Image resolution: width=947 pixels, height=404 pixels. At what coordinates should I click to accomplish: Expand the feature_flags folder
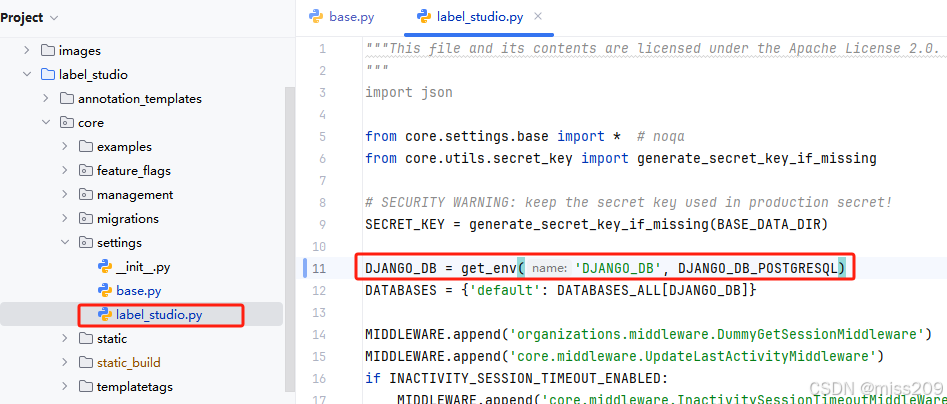pos(65,171)
